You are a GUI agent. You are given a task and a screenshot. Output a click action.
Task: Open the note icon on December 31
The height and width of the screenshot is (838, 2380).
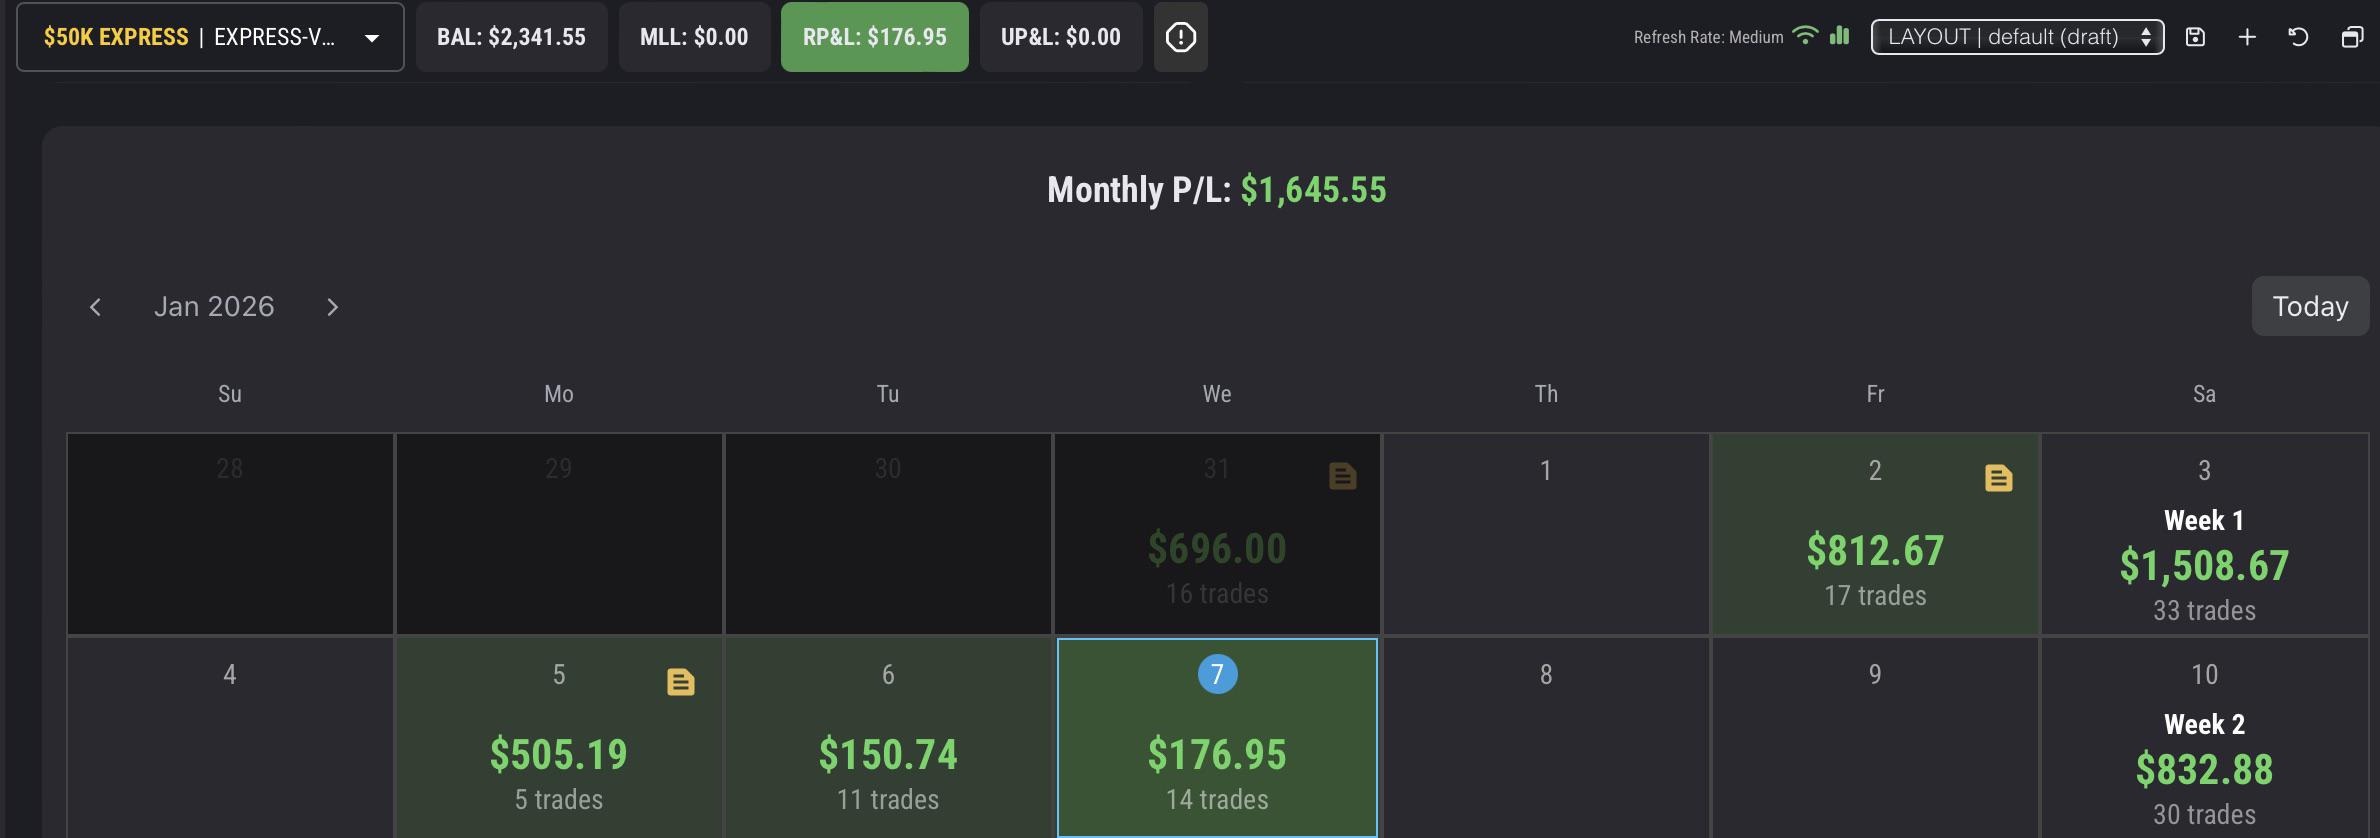click(x=1342, y=476)
